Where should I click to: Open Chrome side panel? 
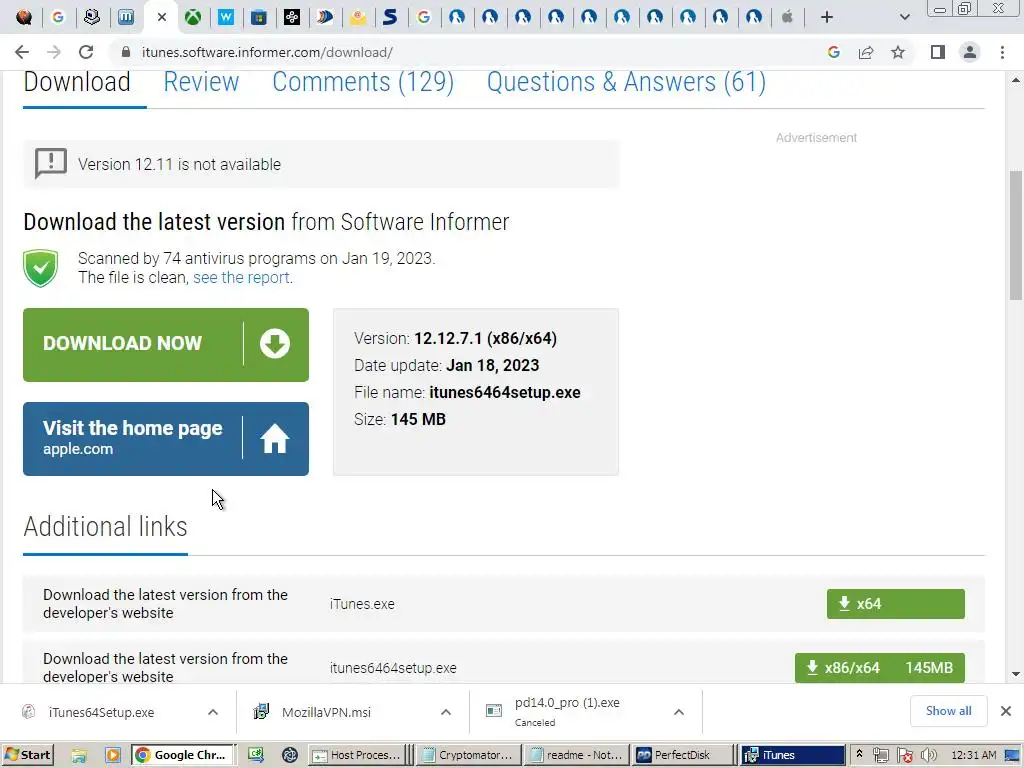[938, 52]
